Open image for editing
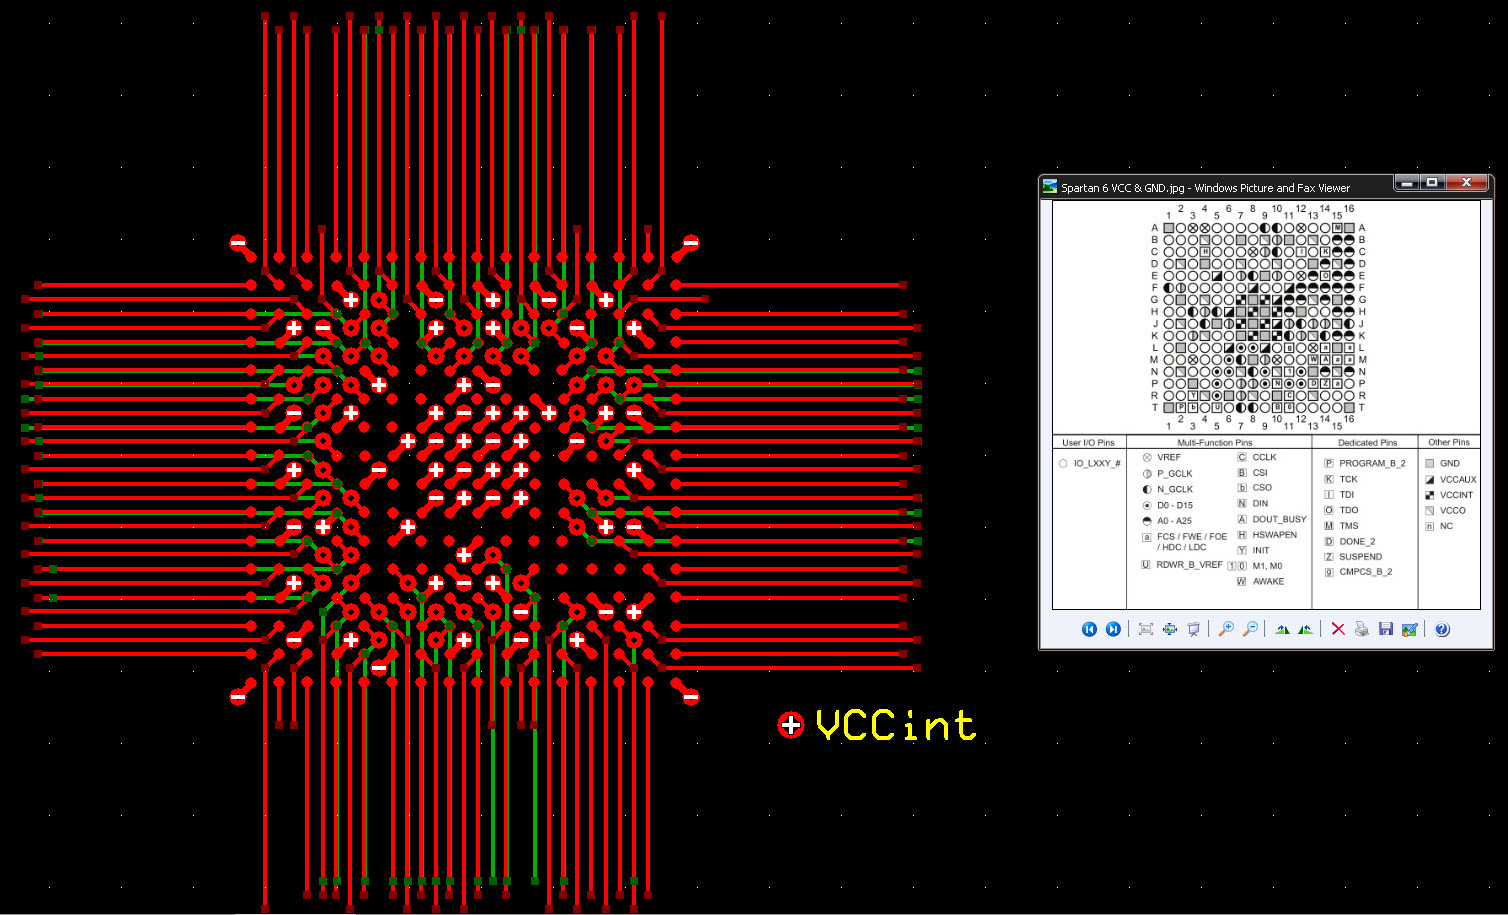Image resolution: width=1508 pixels, height=915 pixels. (x=1410, y=629)
